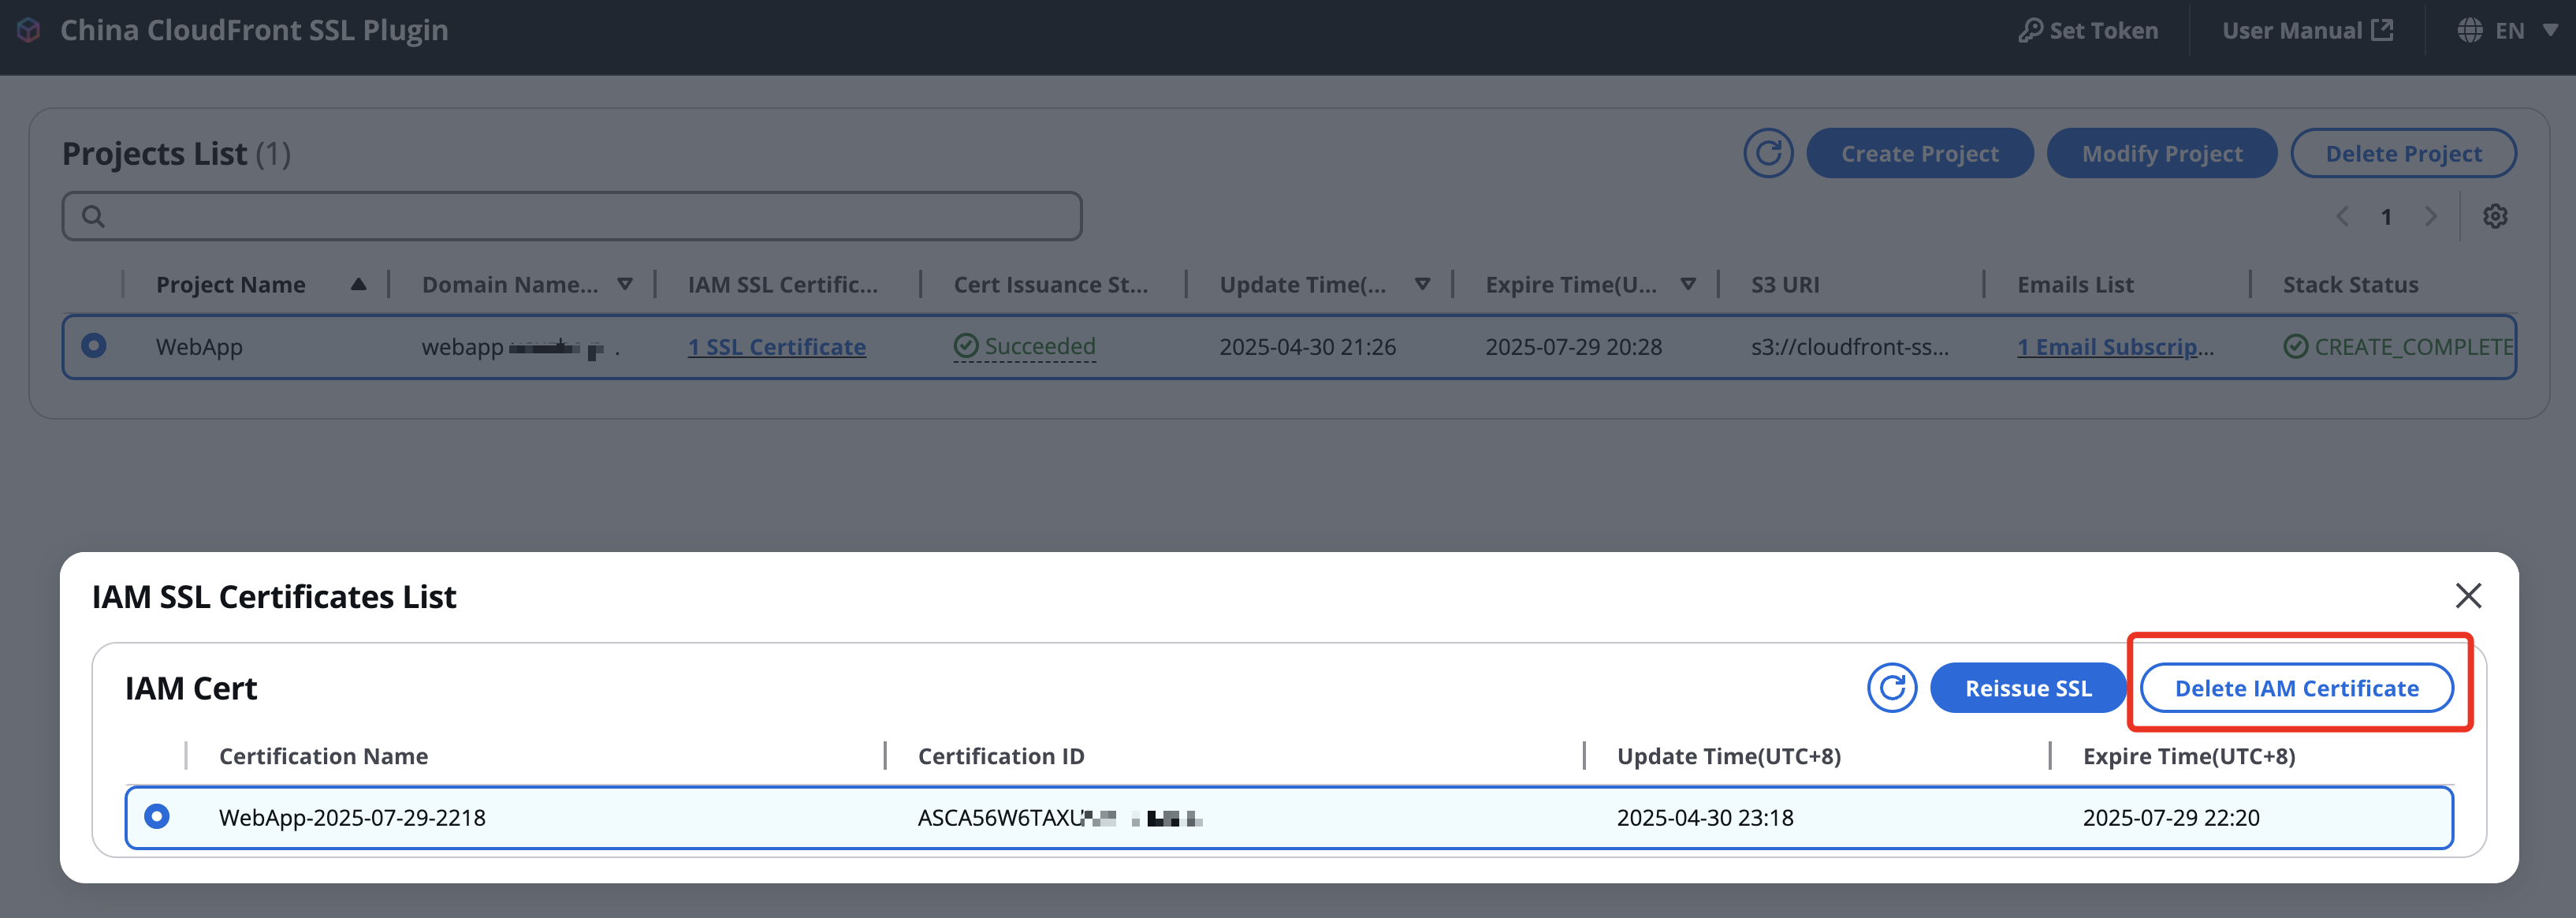Screen dimensions: 2576x918
Task: Sort by Domain Name column arrow
Action: (625, 285)
